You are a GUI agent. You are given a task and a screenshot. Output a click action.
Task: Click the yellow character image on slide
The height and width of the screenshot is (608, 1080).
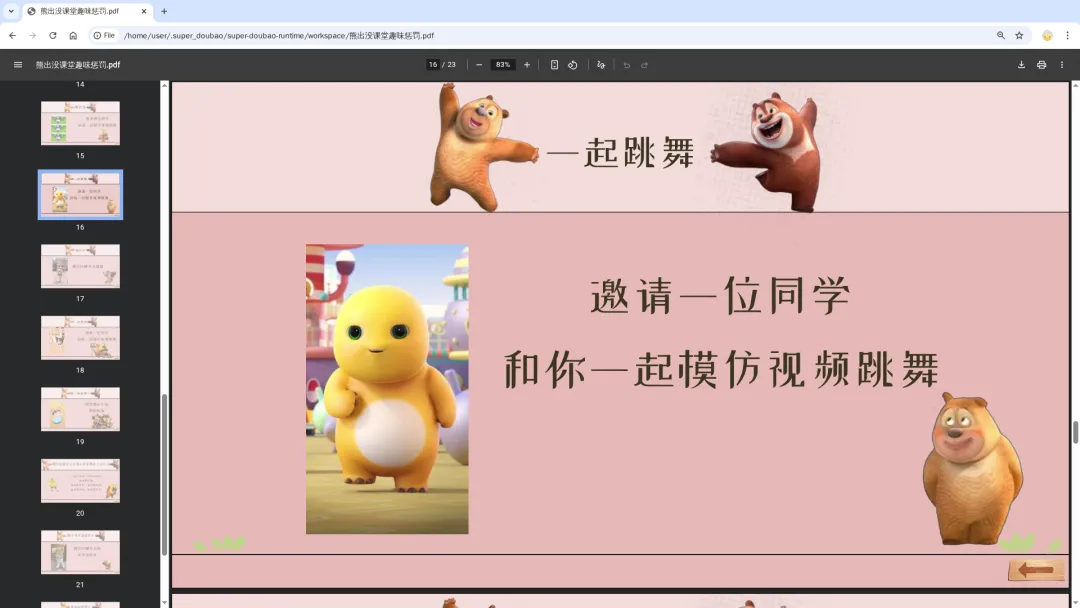[387, 389]
